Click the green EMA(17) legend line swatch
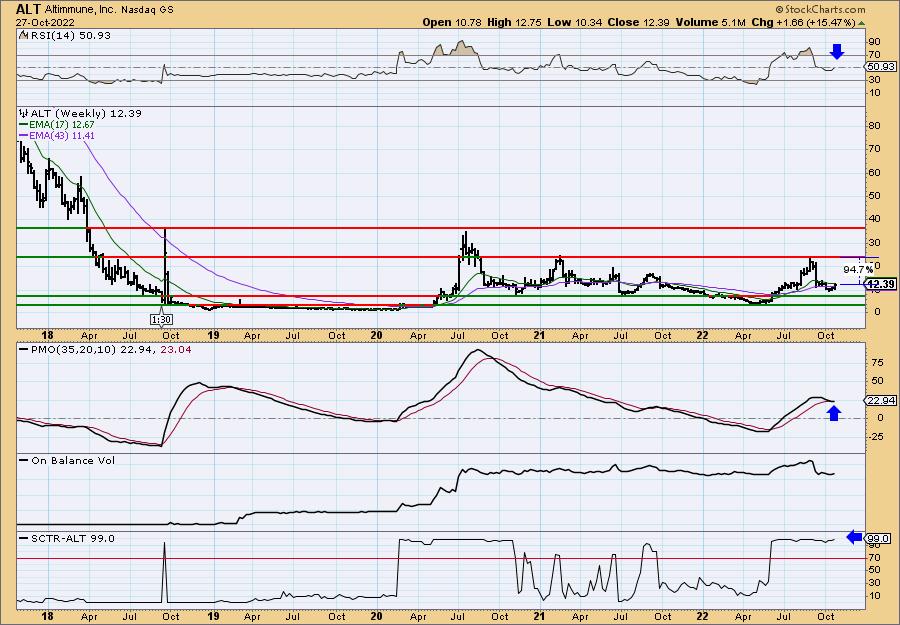The width and height of the screenshot is (900, 625). click(24, 125)
